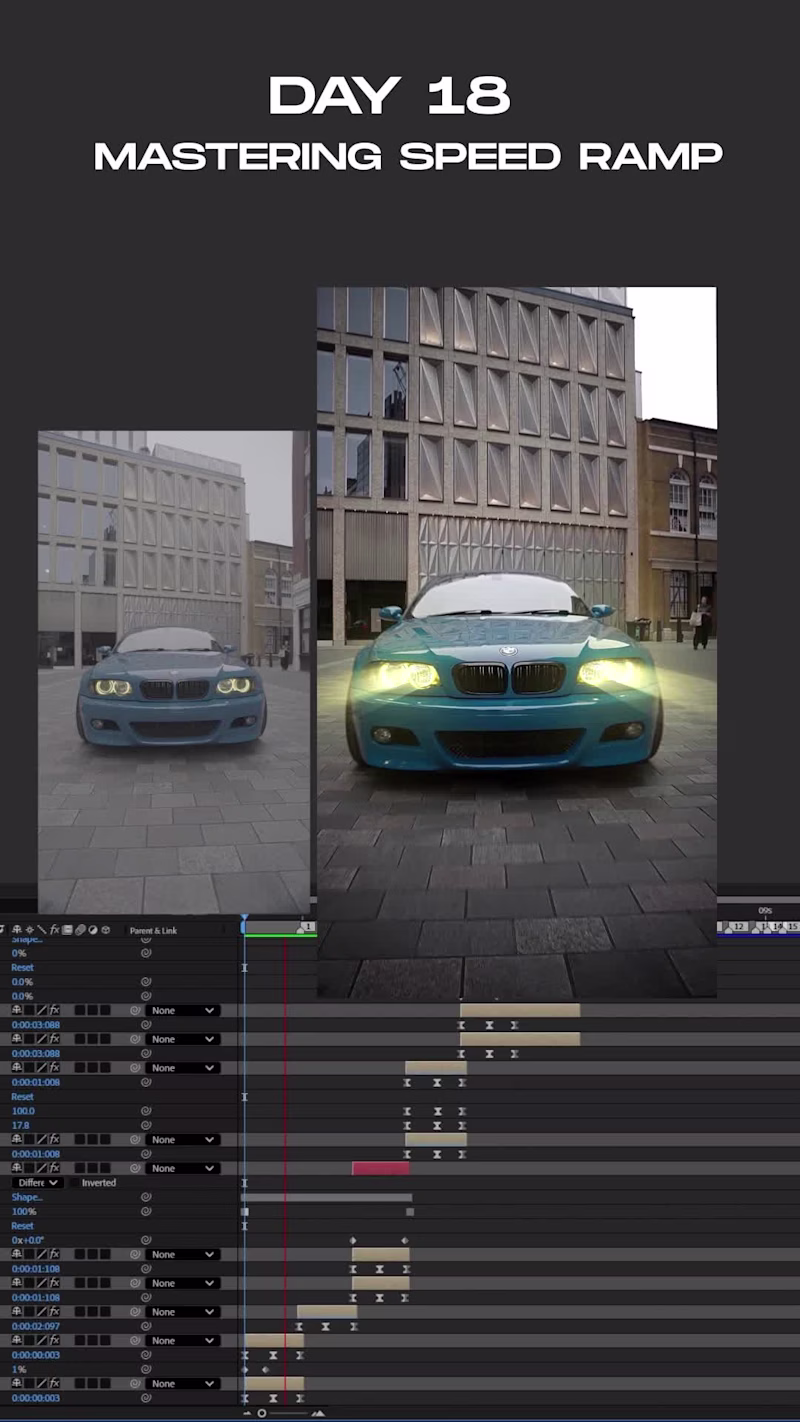
Task: Click the Shy switch column header icon
Action: [17, 930]
